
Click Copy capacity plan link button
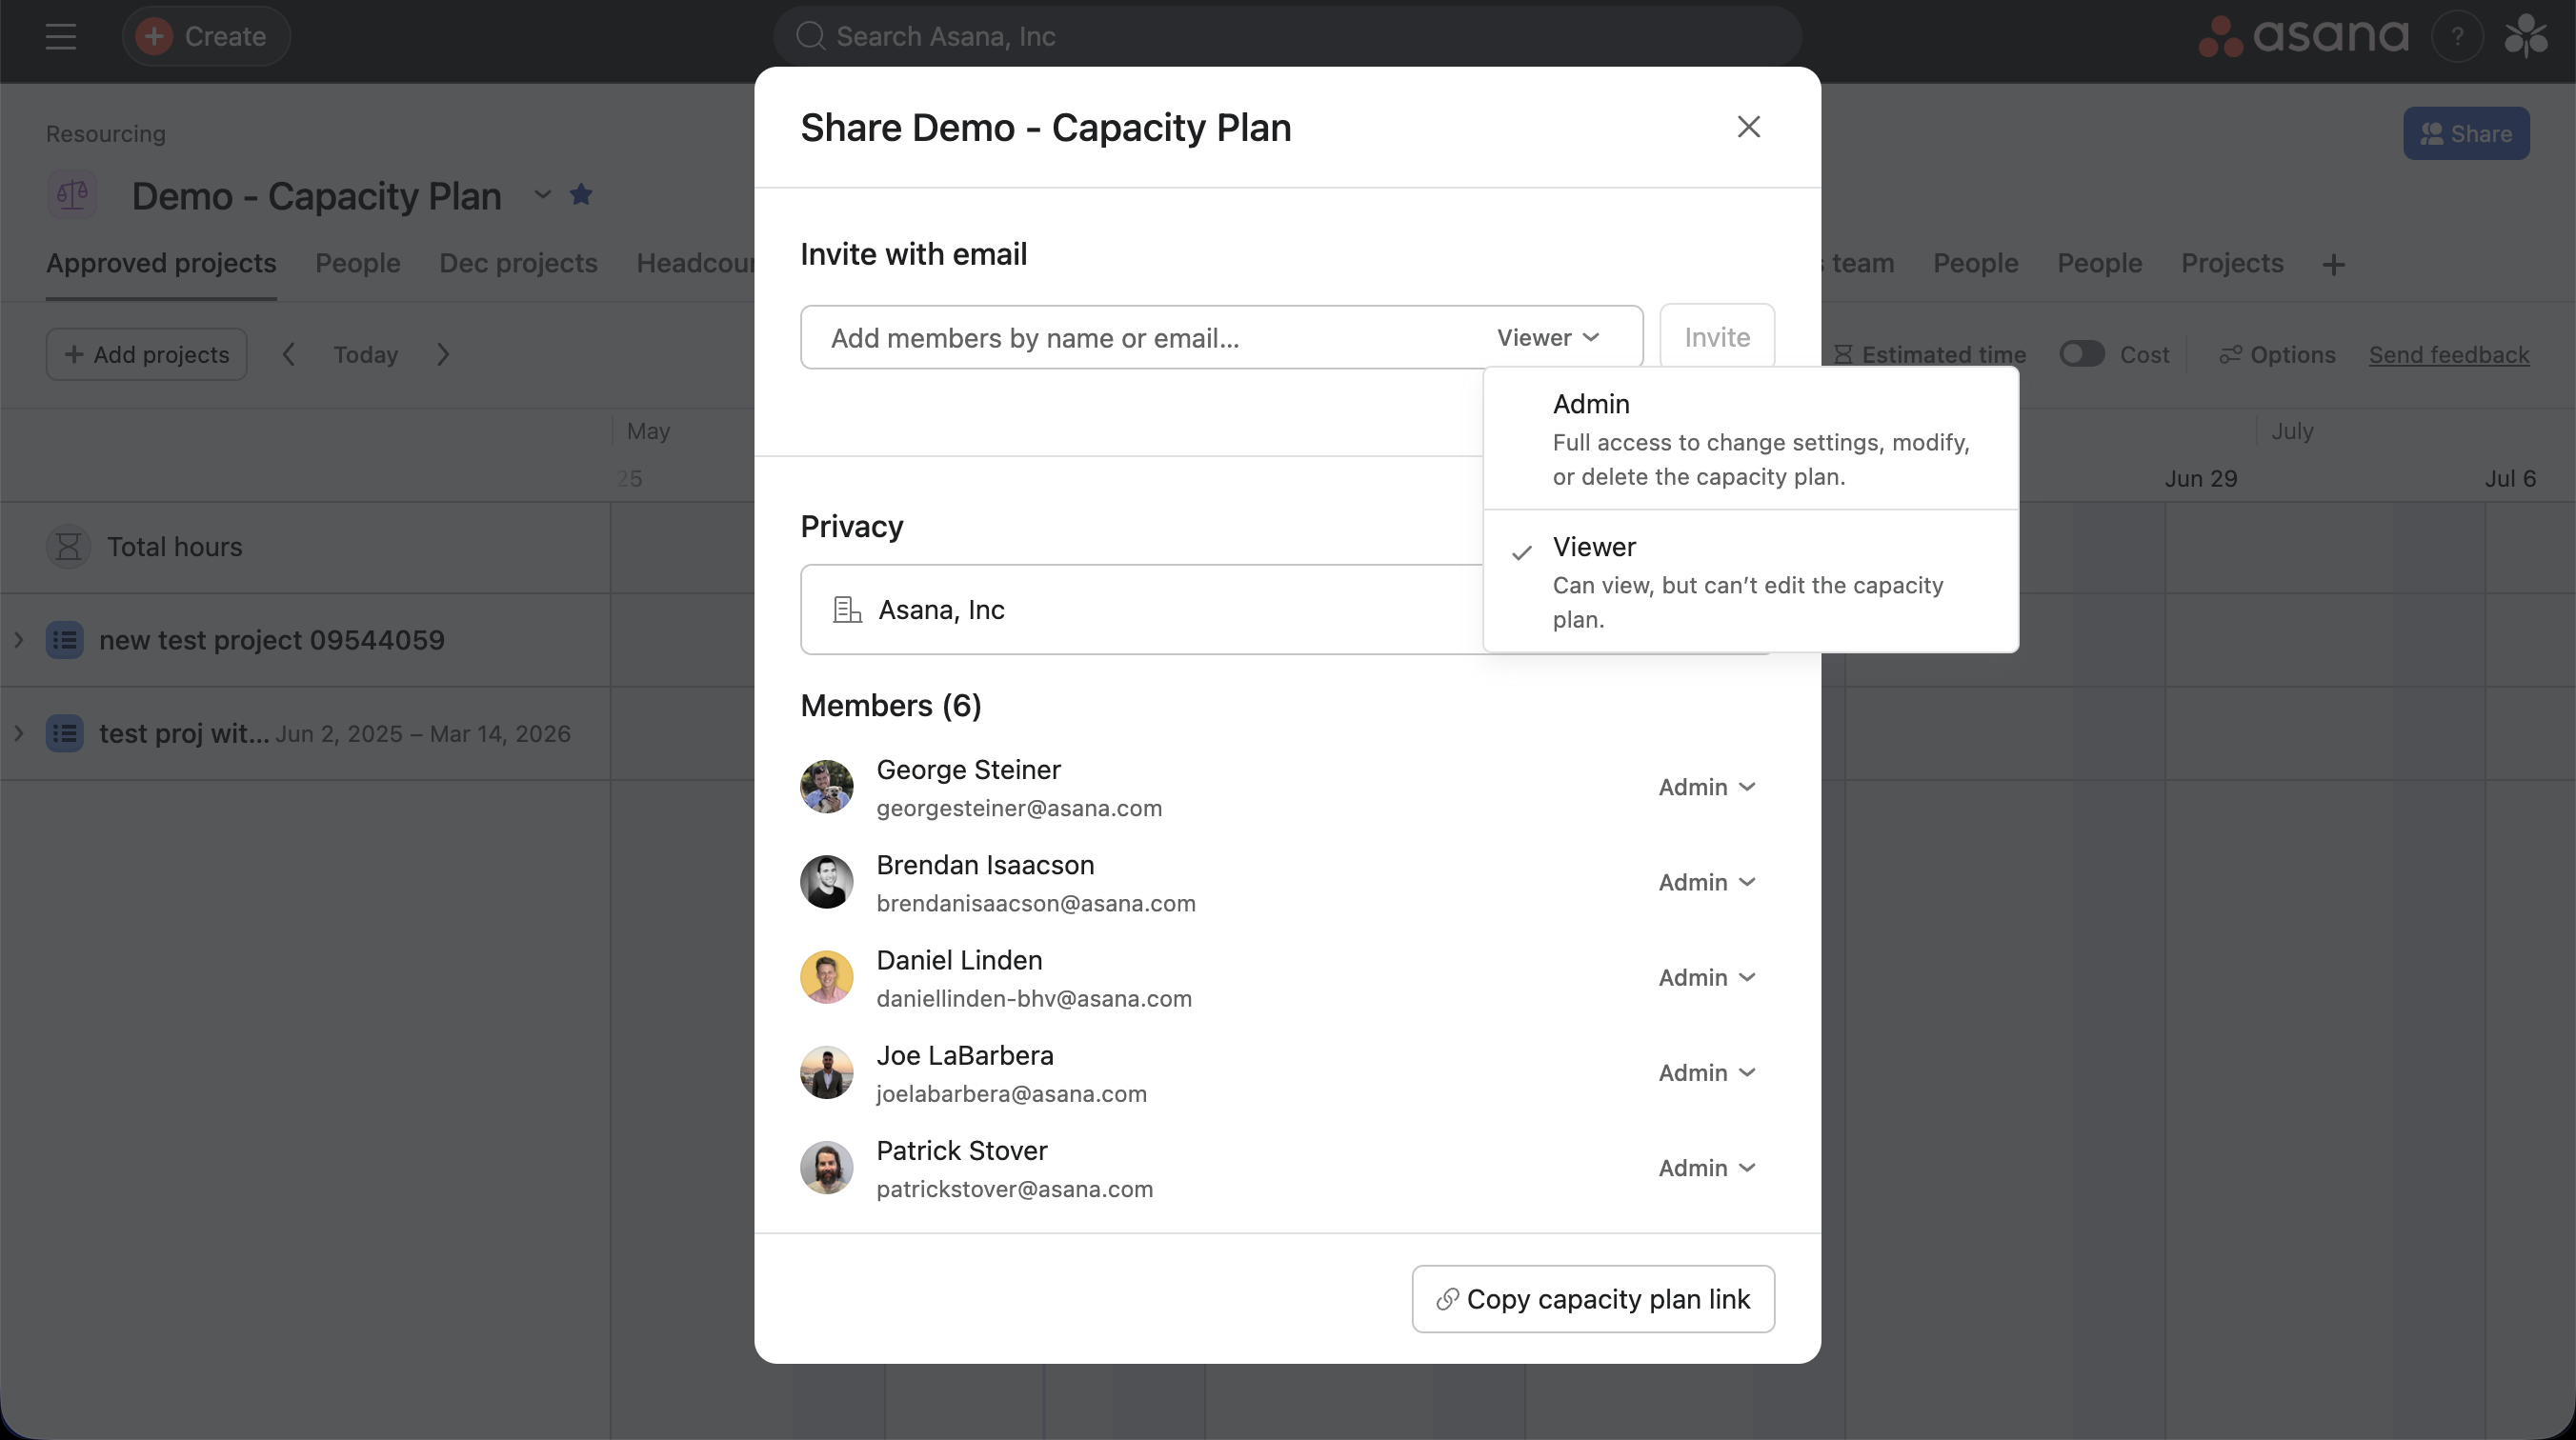click(1593, 1299)
